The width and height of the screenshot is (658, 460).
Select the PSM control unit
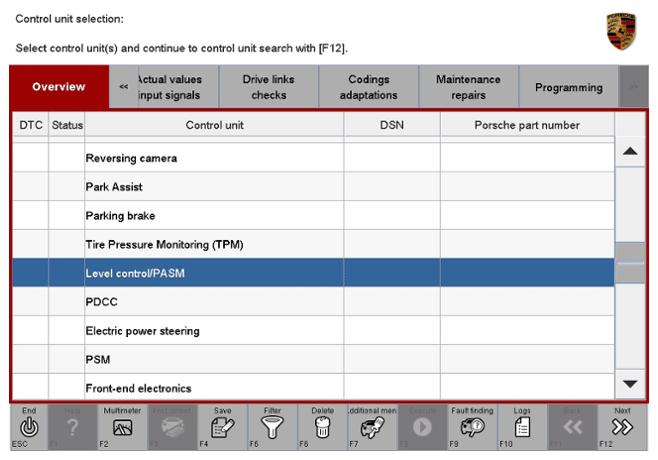click(x=313, y=360)
